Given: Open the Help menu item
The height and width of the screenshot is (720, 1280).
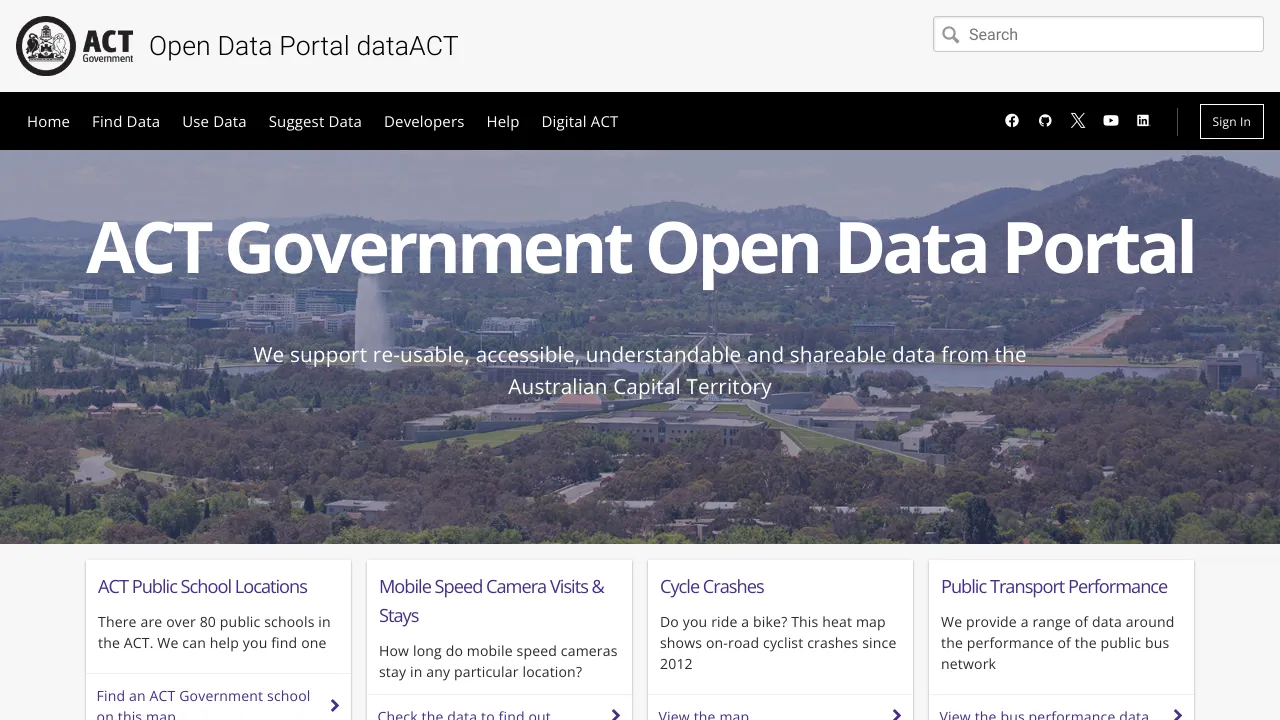Looking at the screenshot, I should pos(503,122).
